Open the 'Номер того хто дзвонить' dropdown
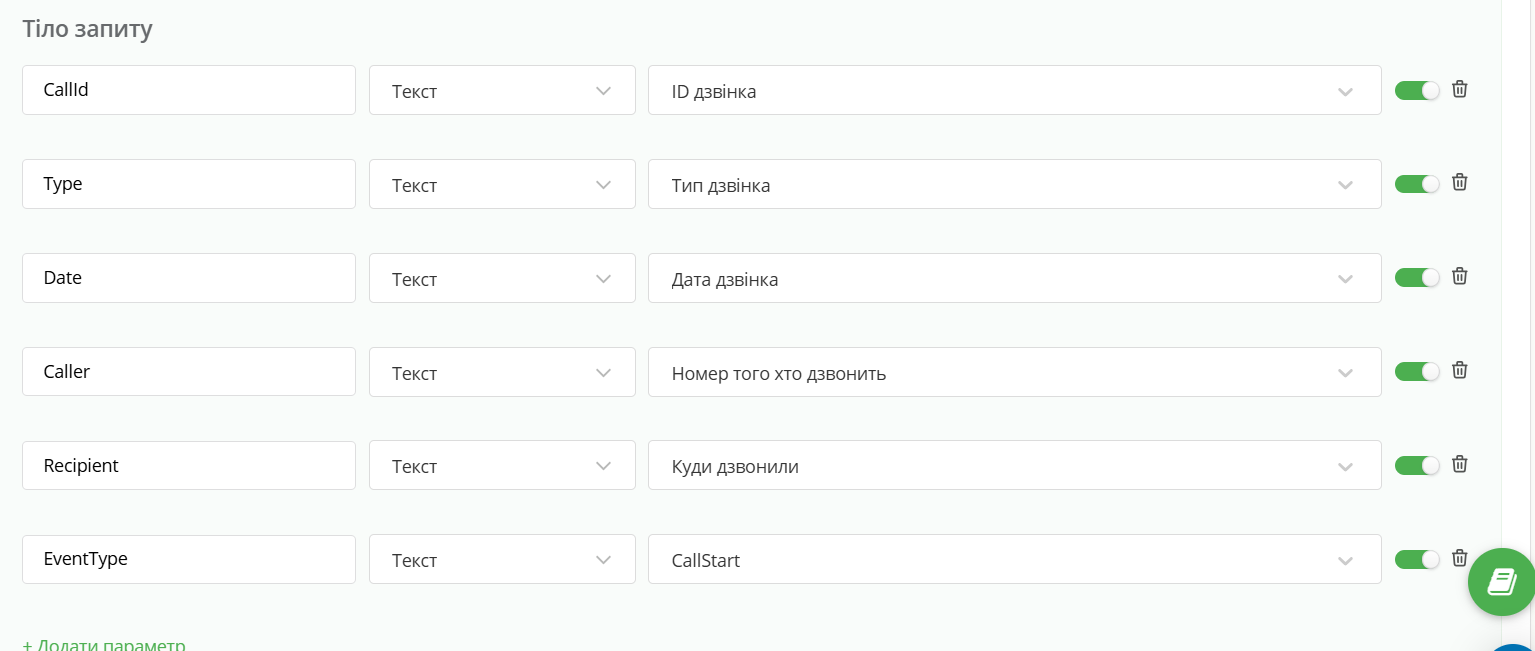1535x651 pixels. pyautogui.click(x=1014, y=373)
